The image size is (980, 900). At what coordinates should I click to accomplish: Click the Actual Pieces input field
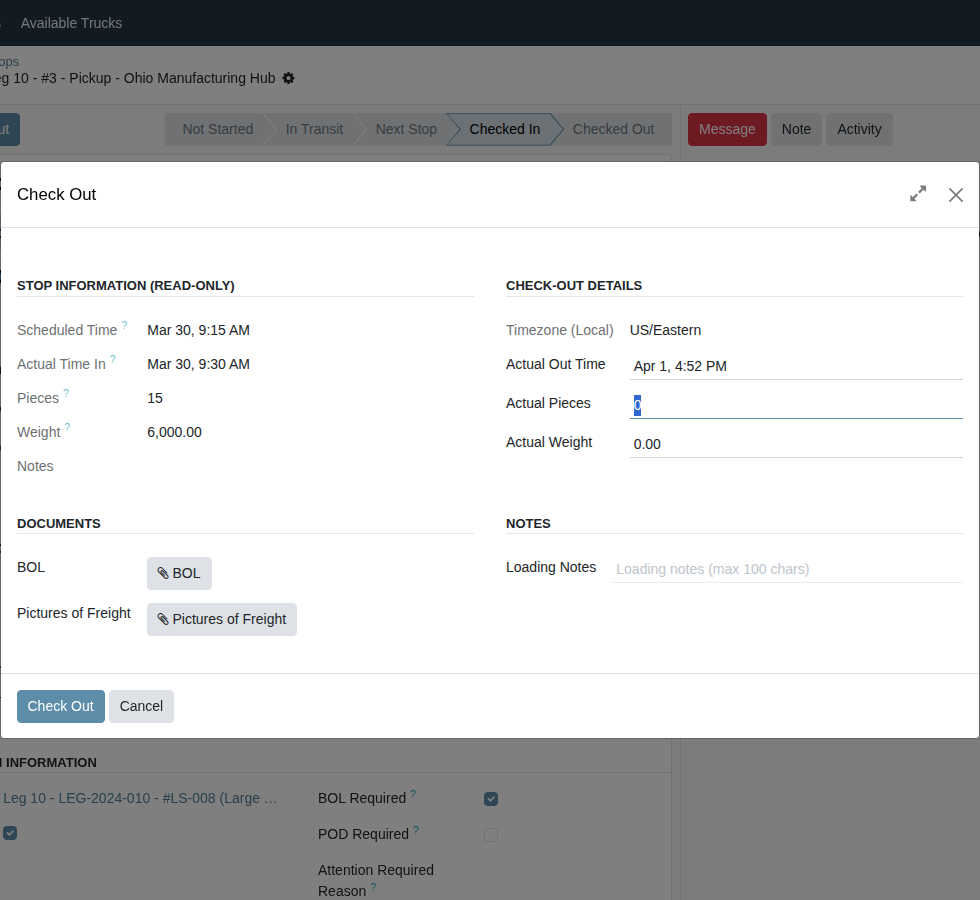tap(796, 405)
